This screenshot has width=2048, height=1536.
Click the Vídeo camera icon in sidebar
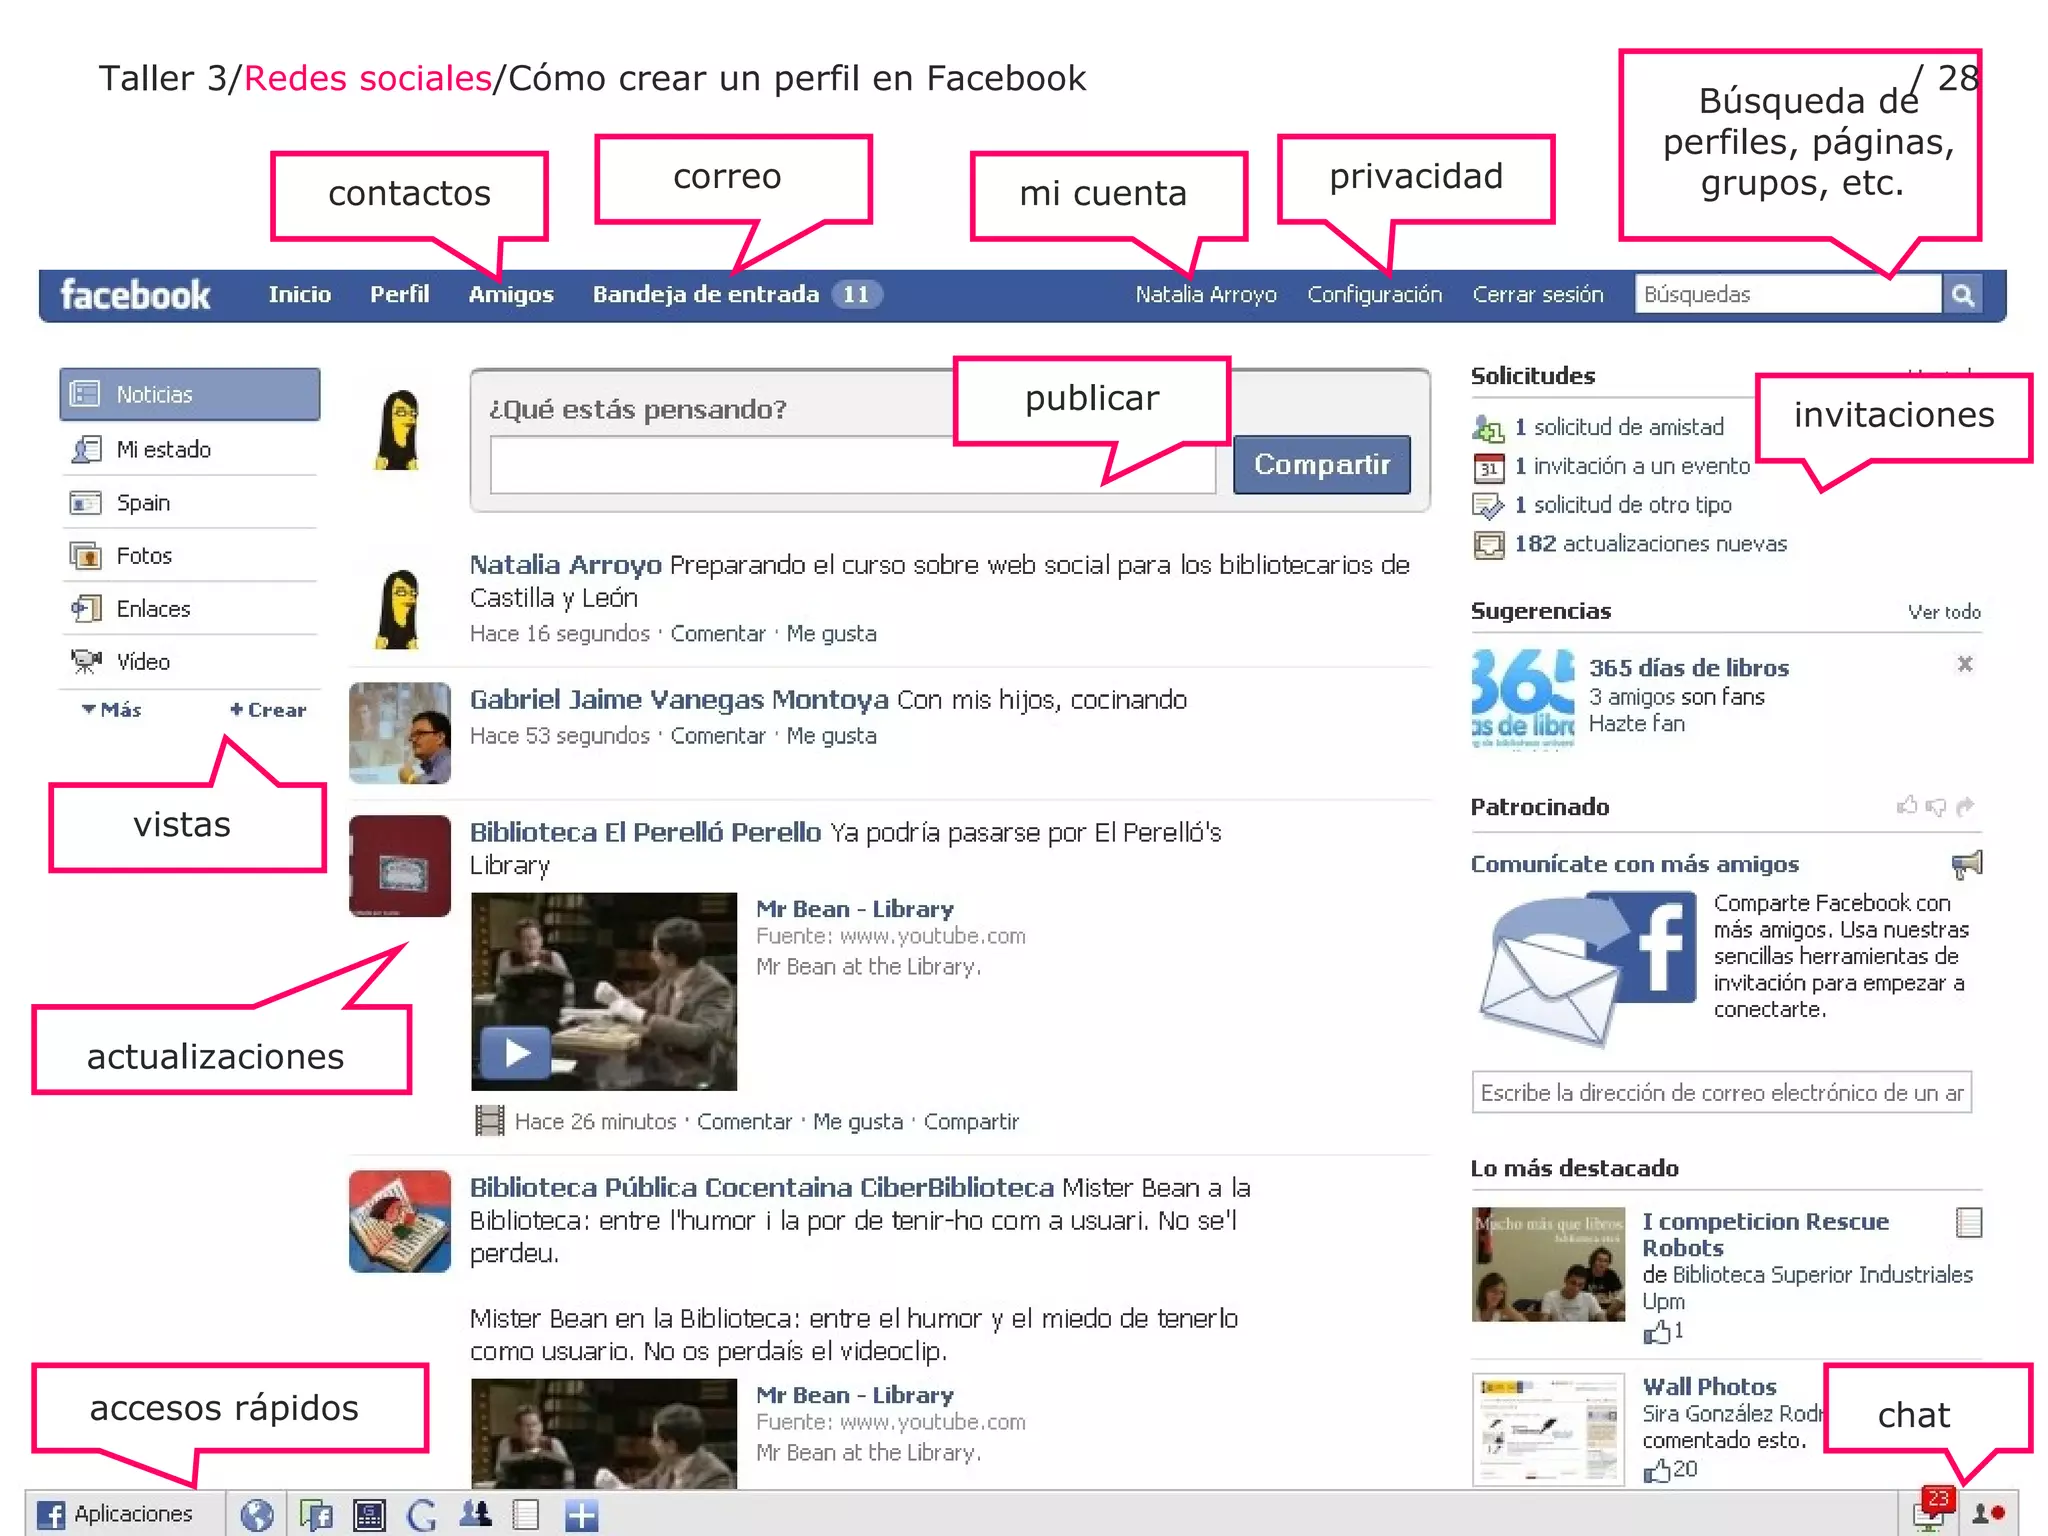pos(86,661)
